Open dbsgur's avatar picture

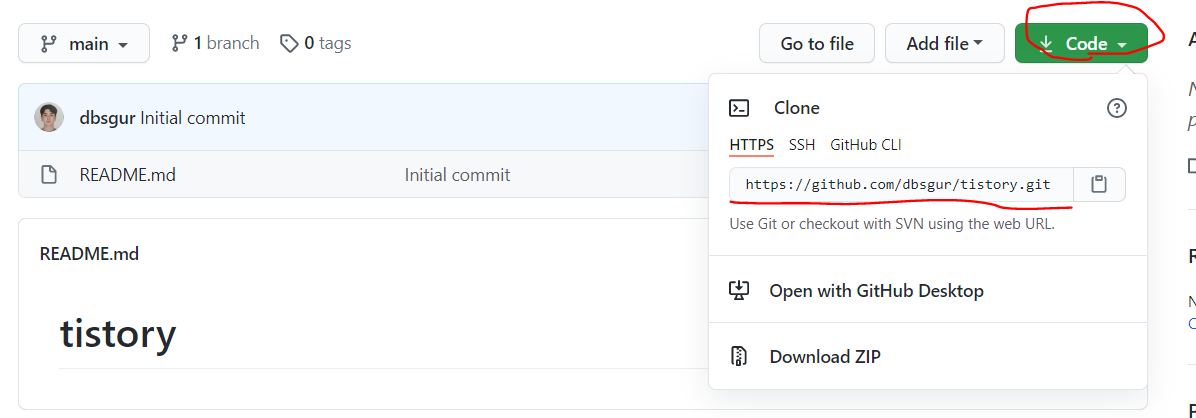click(49, 117)
